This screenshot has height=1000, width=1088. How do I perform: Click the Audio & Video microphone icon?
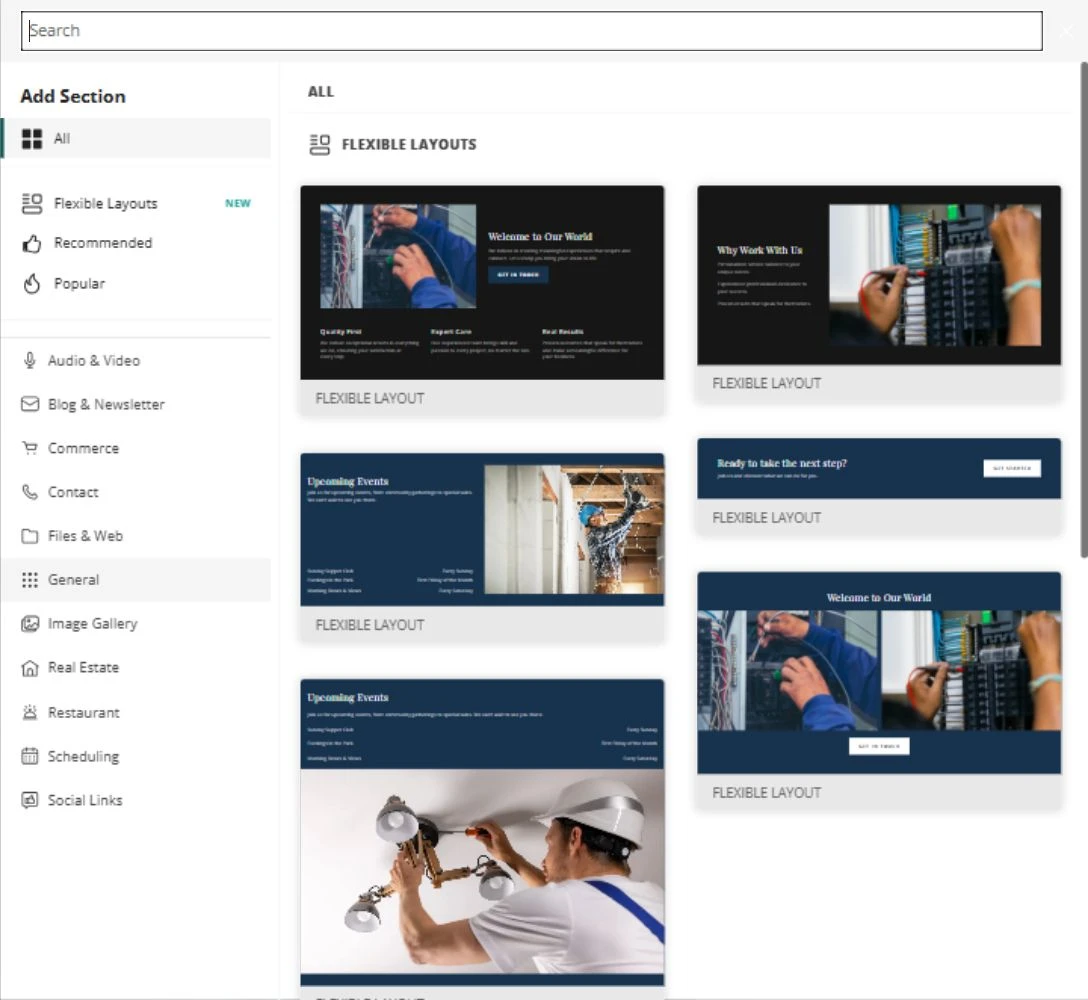point(30,360)
